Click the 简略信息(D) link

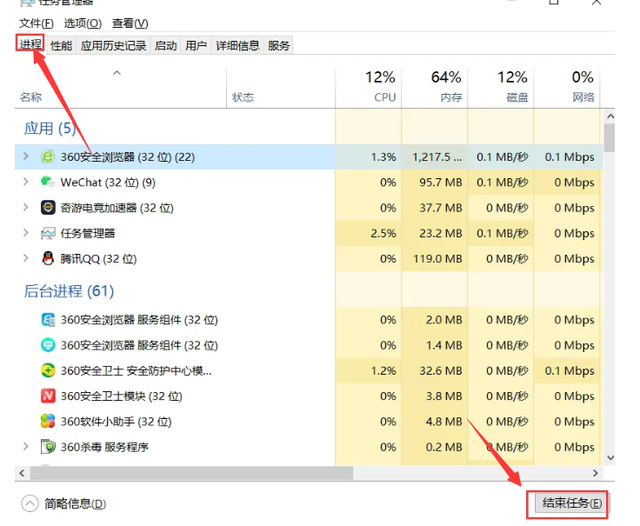75,504
